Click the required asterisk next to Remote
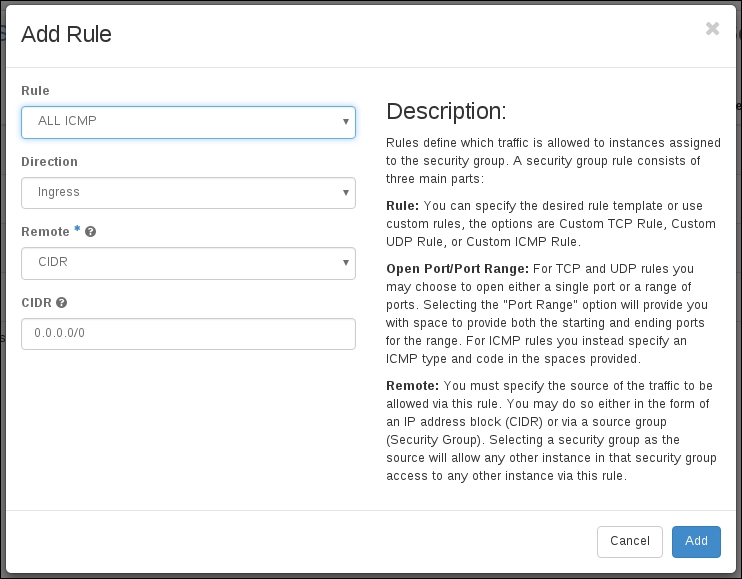 (x=77, y=231)
